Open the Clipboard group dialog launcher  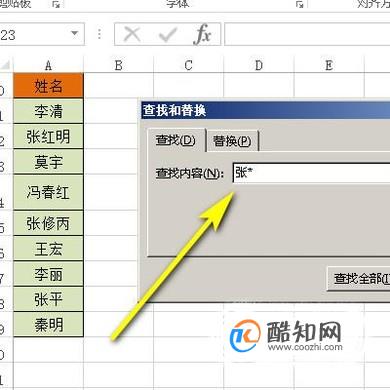coord(56,4)
